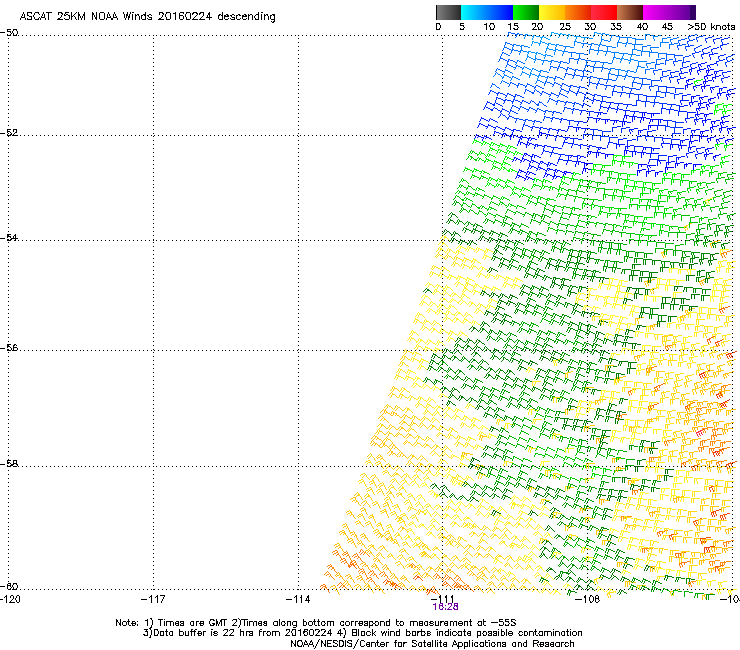Viewport: 740px width, 650px height.
Task: Click the '-60' latitude axis label
Action: (x=9, y=586)
